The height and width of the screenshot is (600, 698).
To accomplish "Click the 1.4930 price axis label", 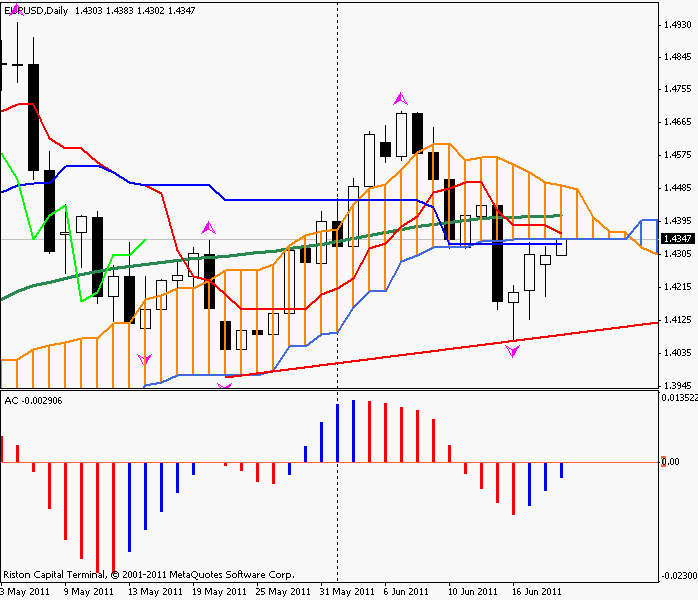I will click(678, 25).
